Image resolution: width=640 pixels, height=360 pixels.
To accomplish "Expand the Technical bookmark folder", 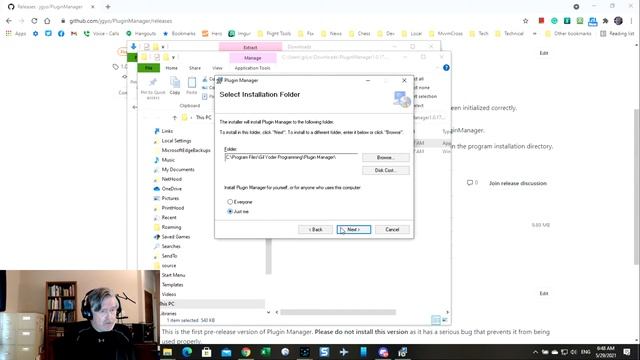I will (509, 33).
